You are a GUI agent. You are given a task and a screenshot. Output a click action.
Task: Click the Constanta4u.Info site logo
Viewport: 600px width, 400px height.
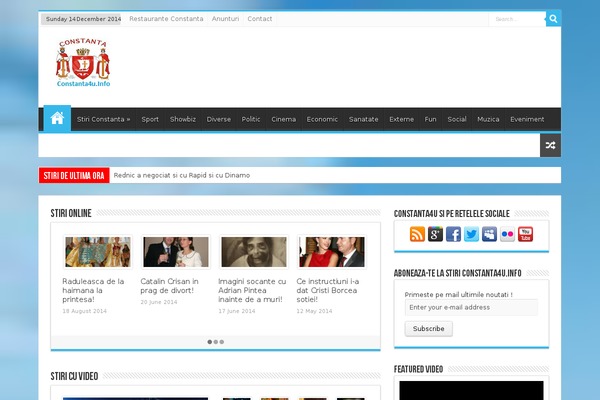pyautogui.click(x=83, y=63)
